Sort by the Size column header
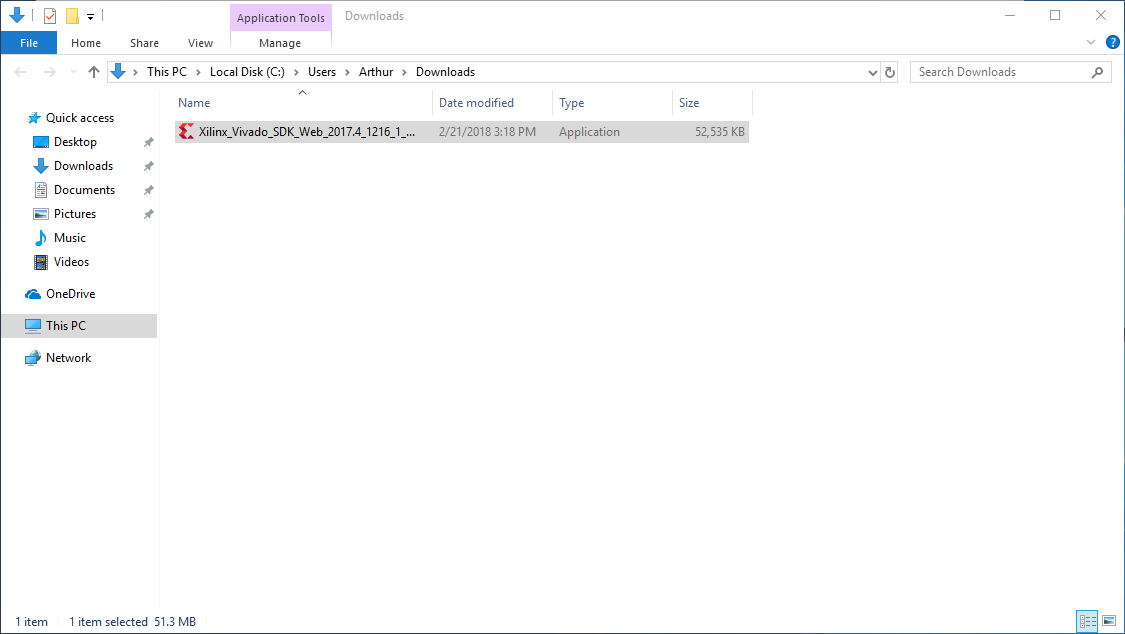The height and width of the screenshot is (634, 1125). [x=712, y=103]
